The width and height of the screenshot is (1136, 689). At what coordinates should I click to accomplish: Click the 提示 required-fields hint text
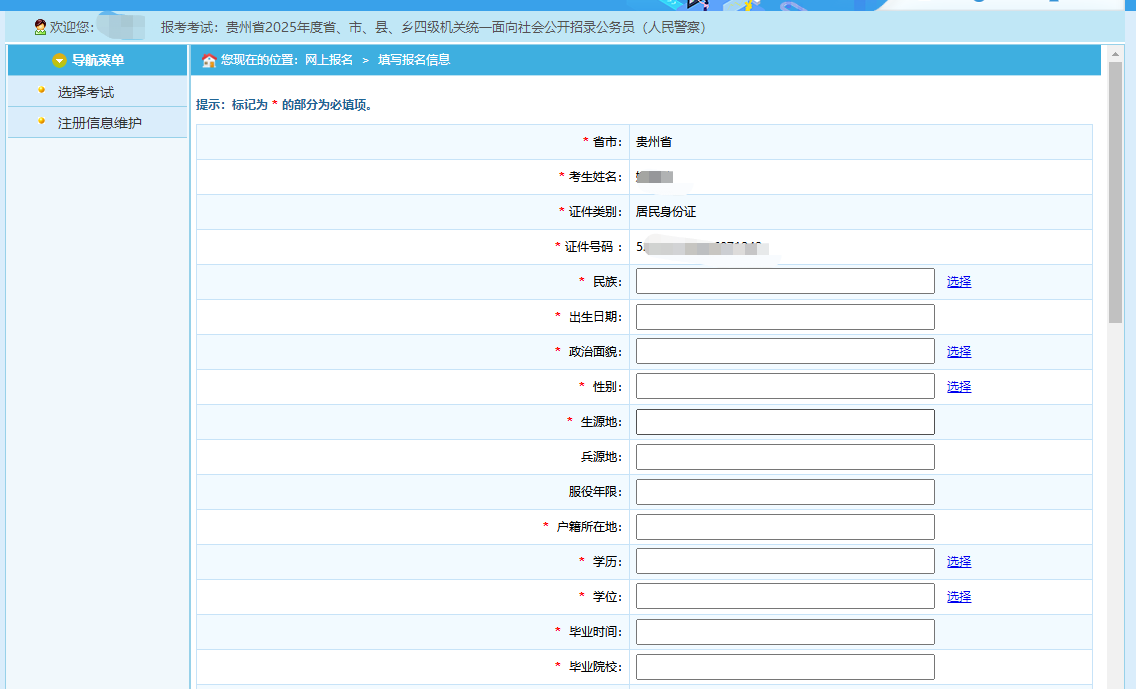[x=285, y=105]
